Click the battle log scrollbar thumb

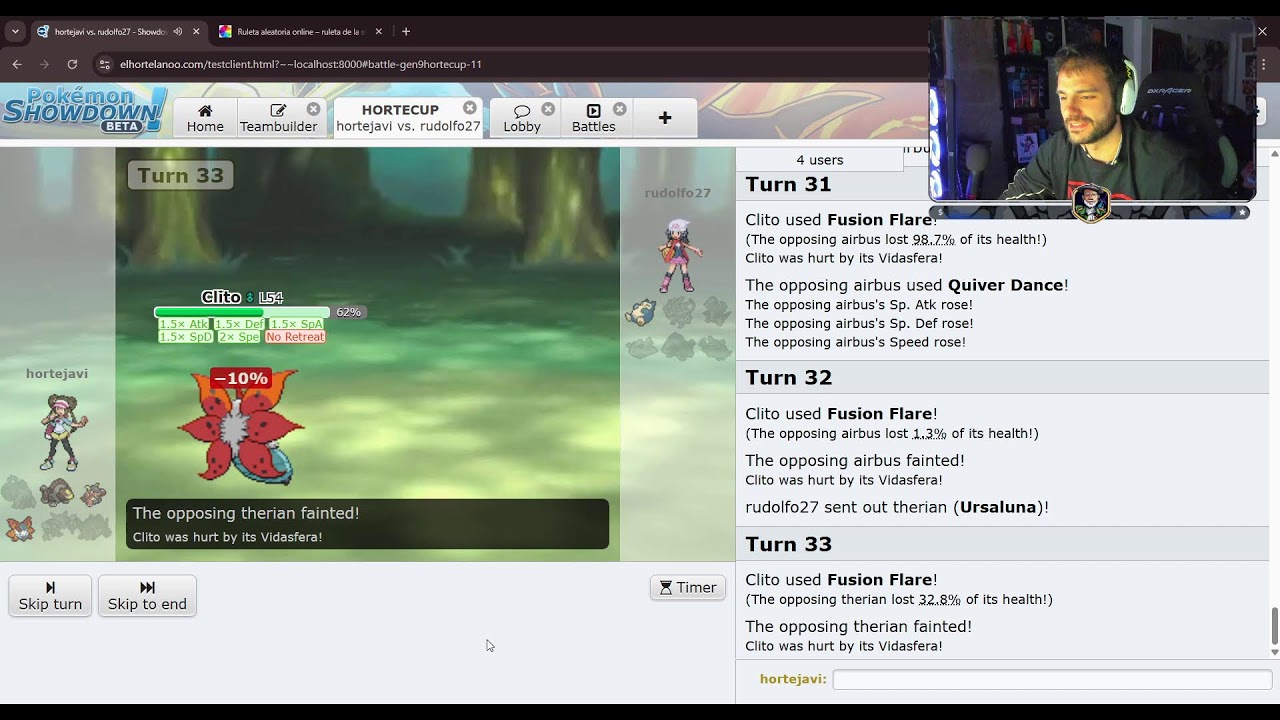click(x=1274, y=626)
